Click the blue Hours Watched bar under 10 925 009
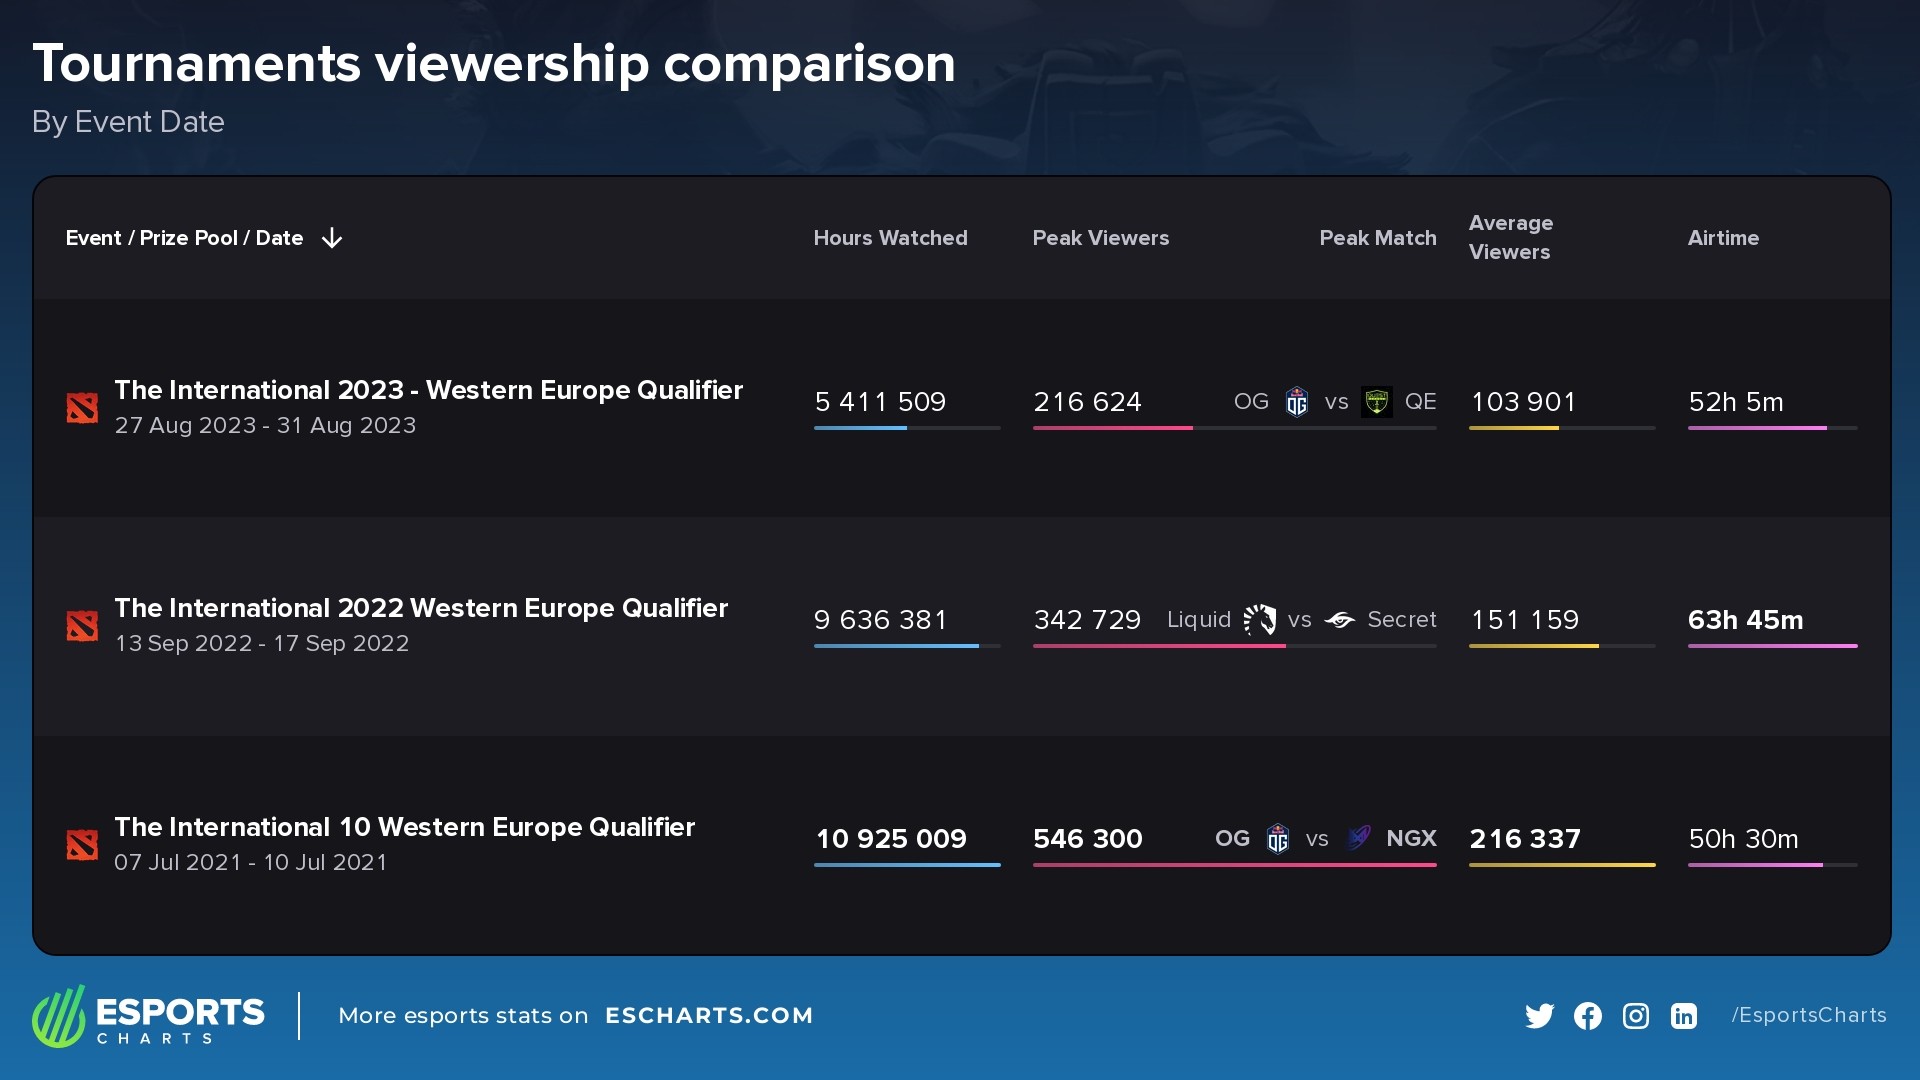Image resolution: width=1920 pixels, height=1080 pixels. 907,866
